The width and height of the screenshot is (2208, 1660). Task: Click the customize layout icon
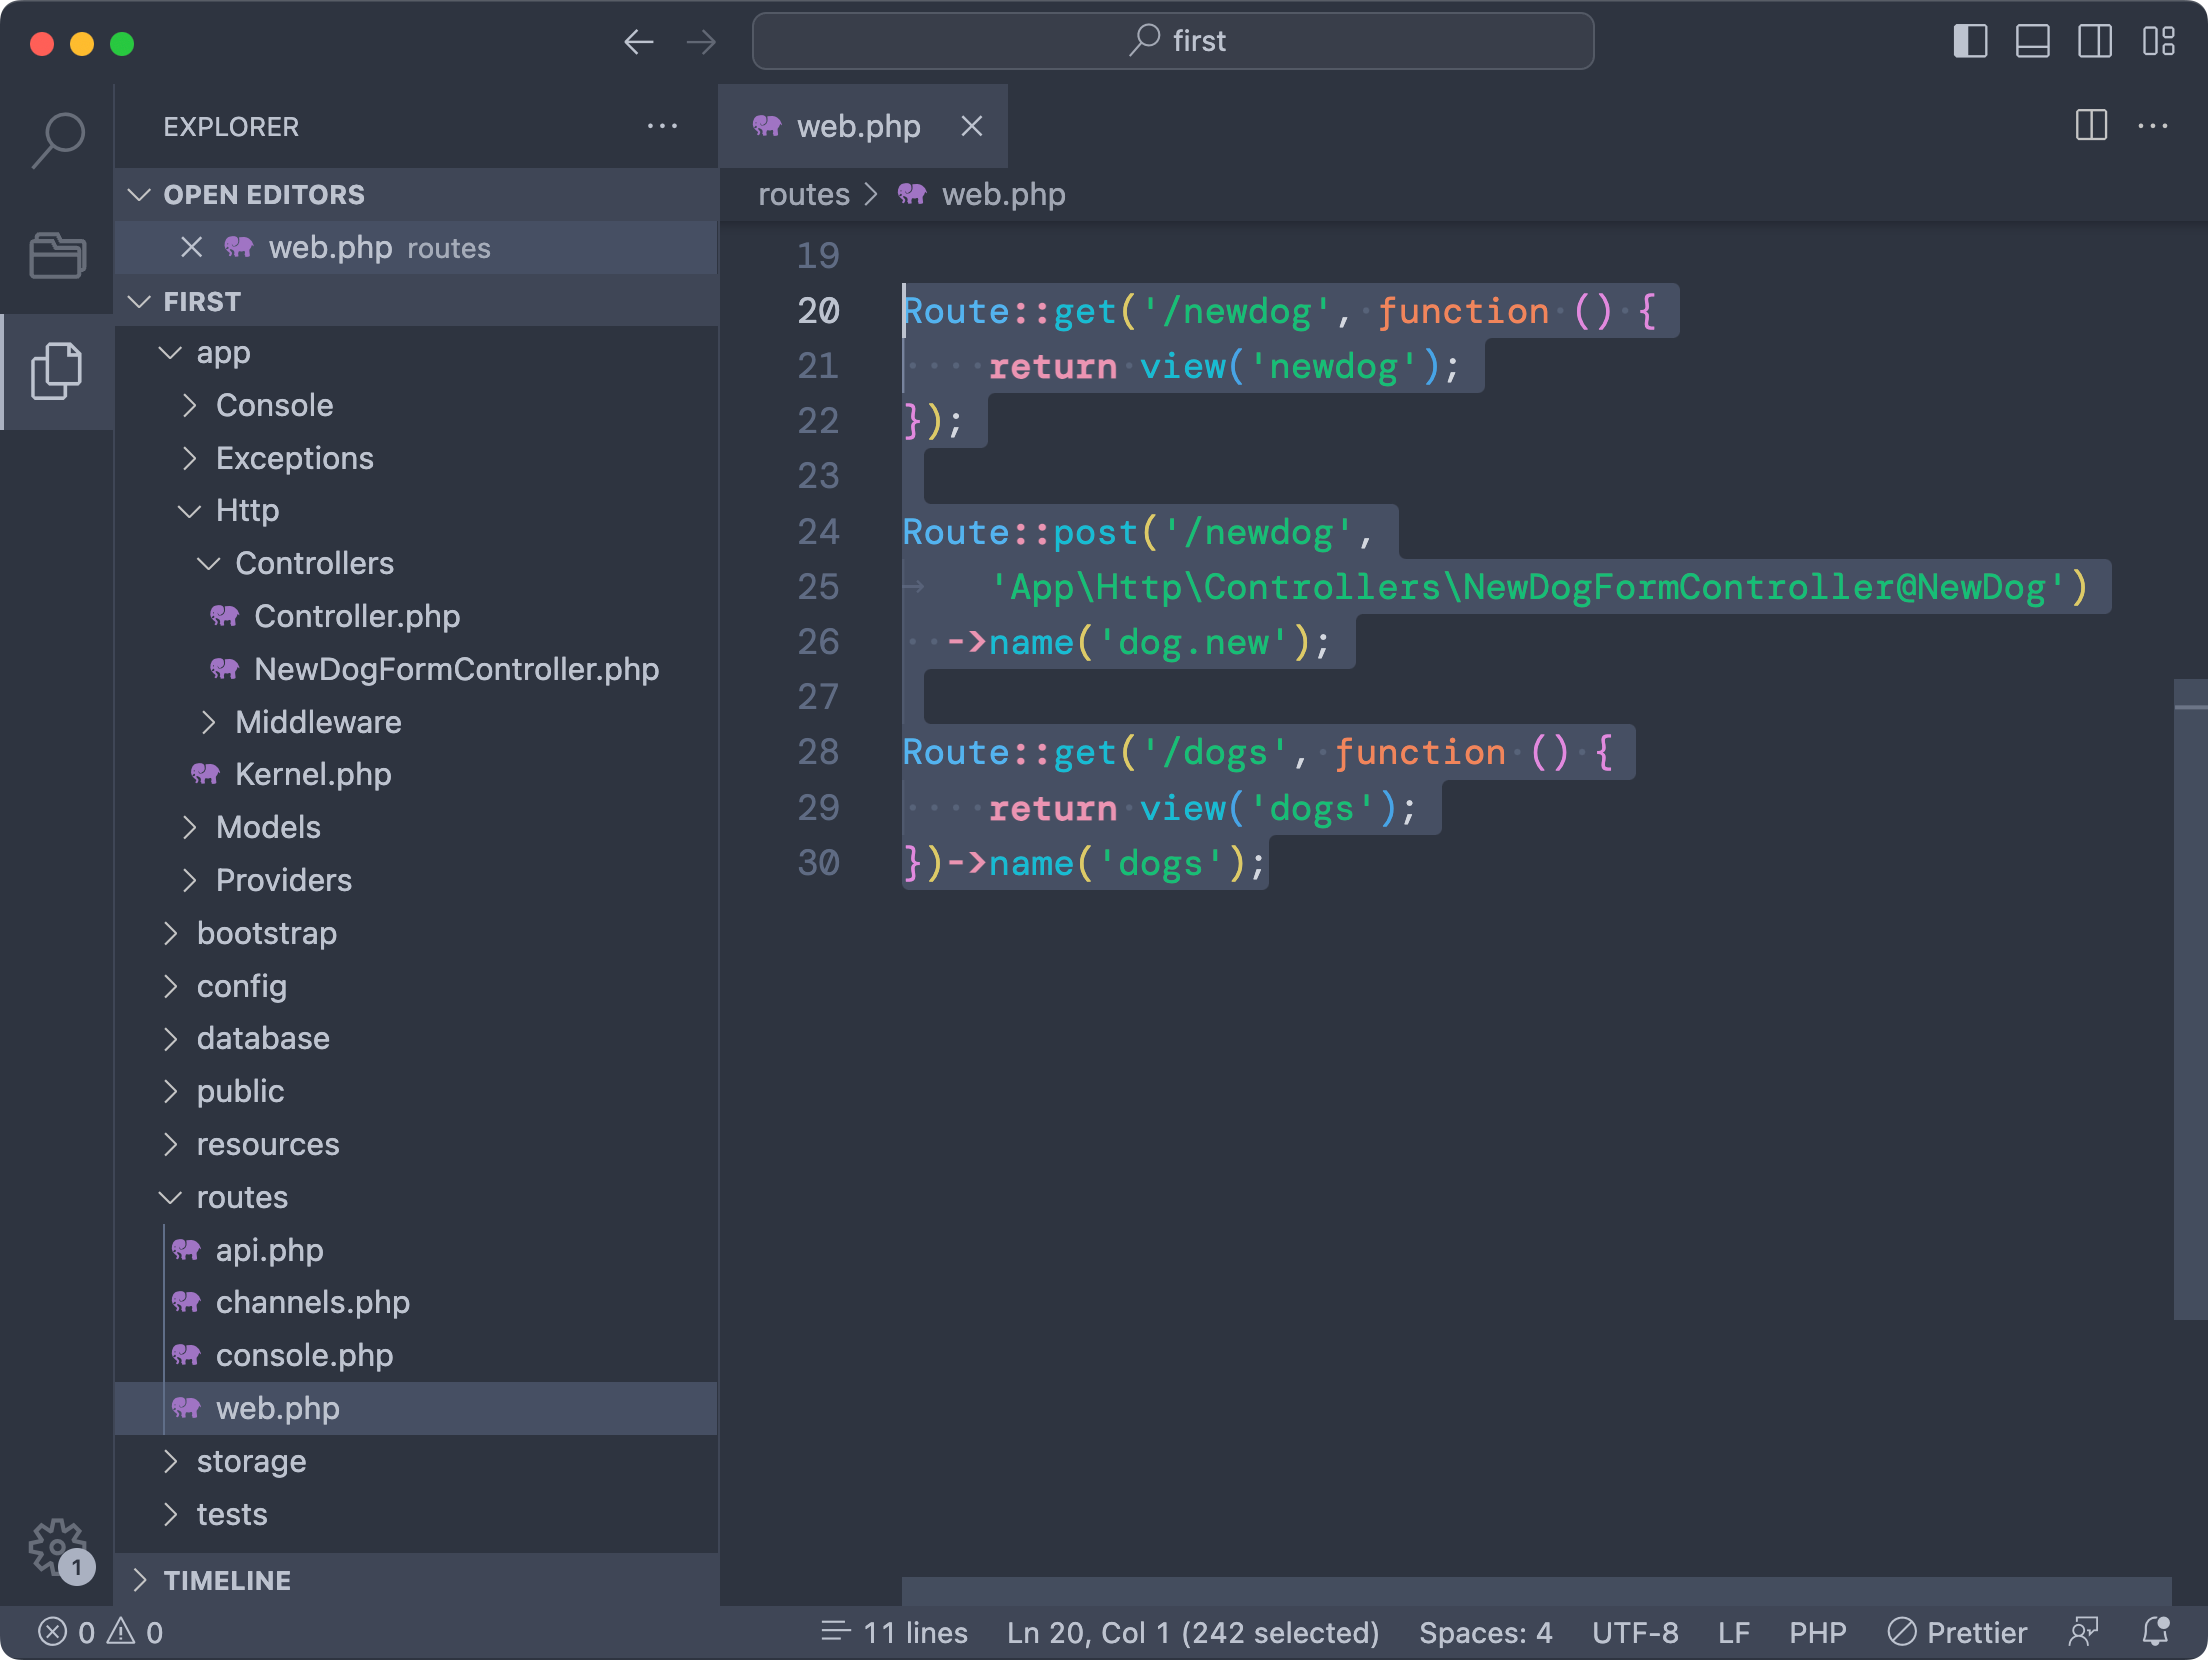click(2158, 42)
